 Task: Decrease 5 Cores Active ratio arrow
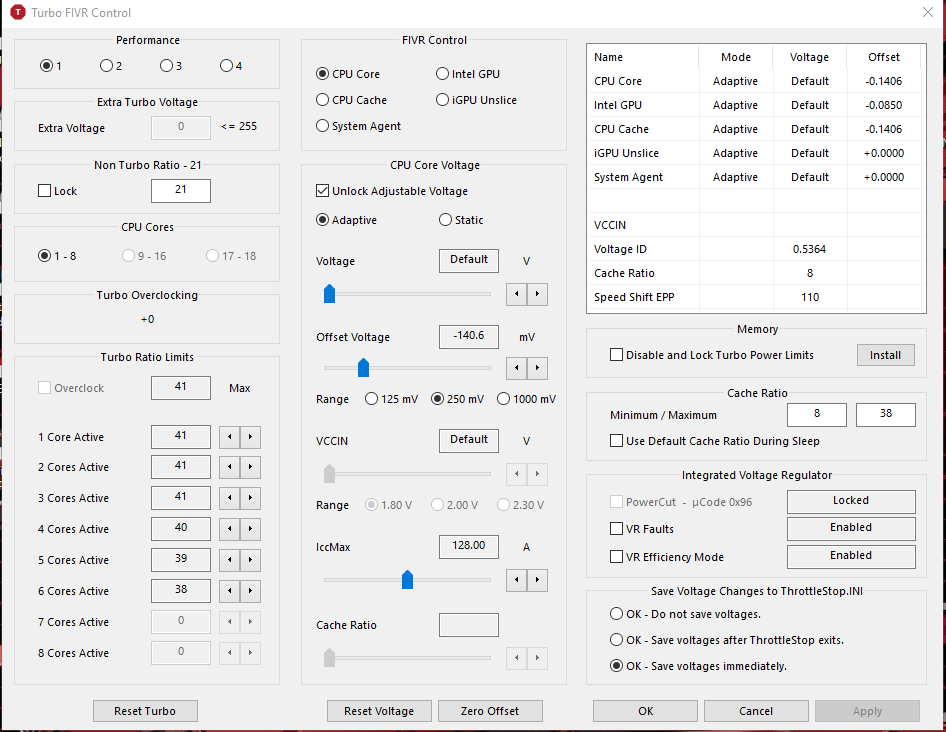[x=230, y=560]
